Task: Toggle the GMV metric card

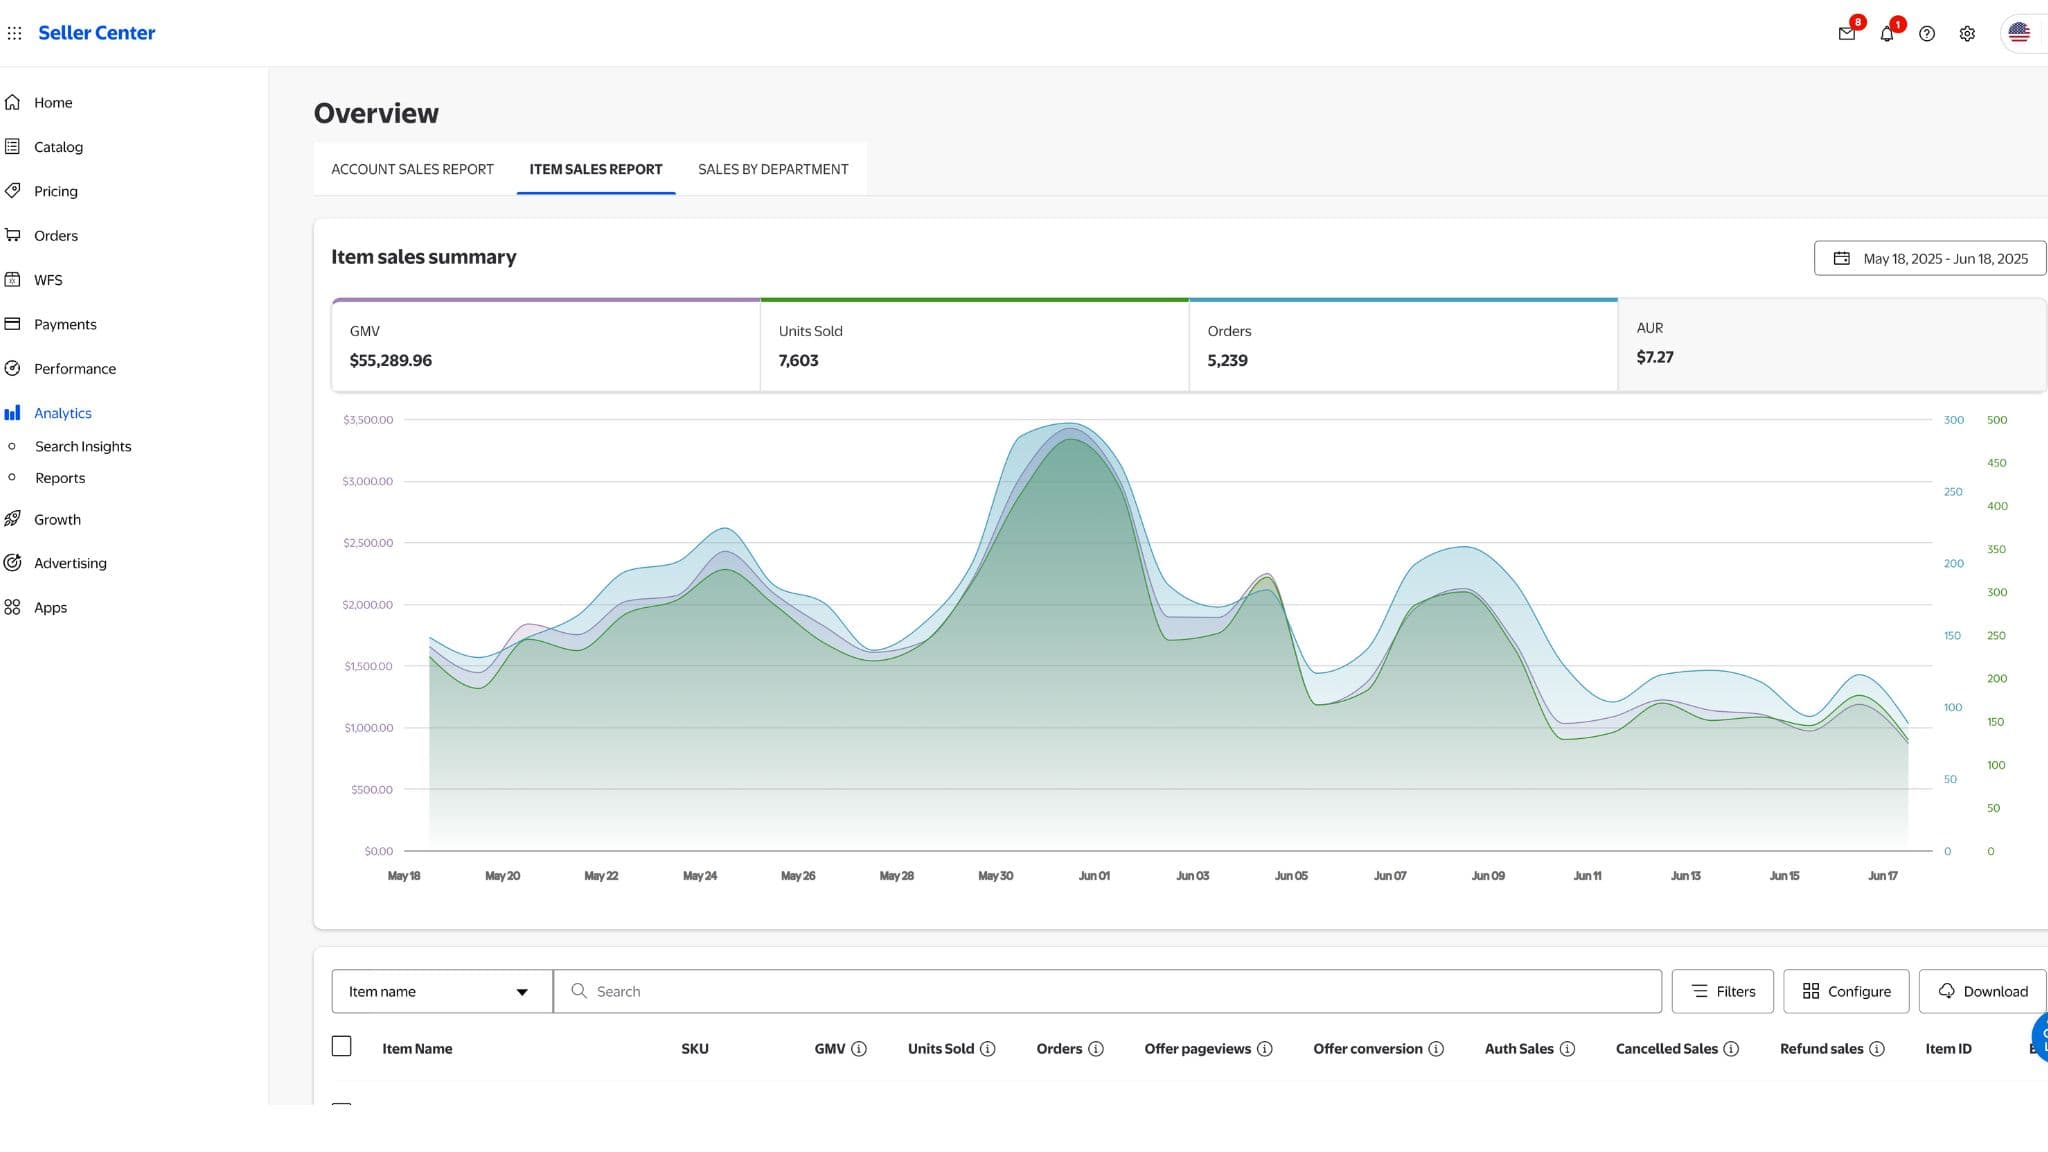Action: (545, 345)
